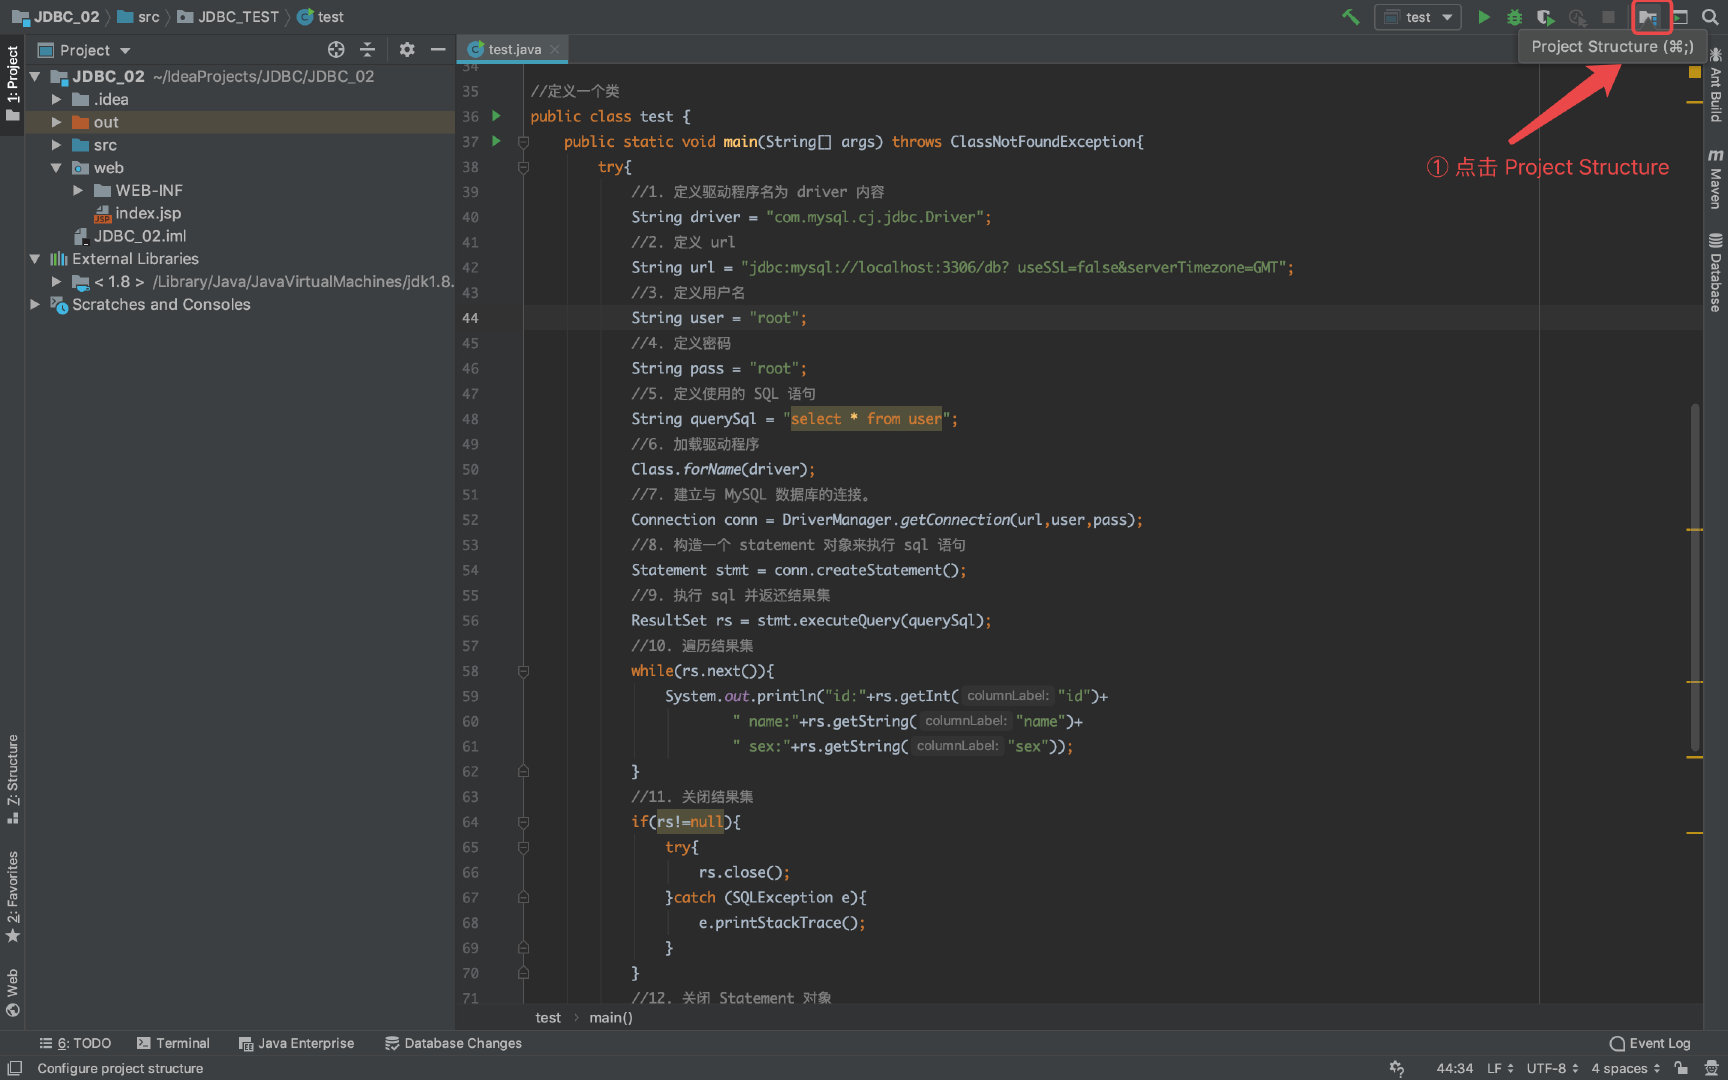This screenshot has width=1728, height=1080.
Task: Click the green hammer Build Project icon
Action: tap(1351, 17)
